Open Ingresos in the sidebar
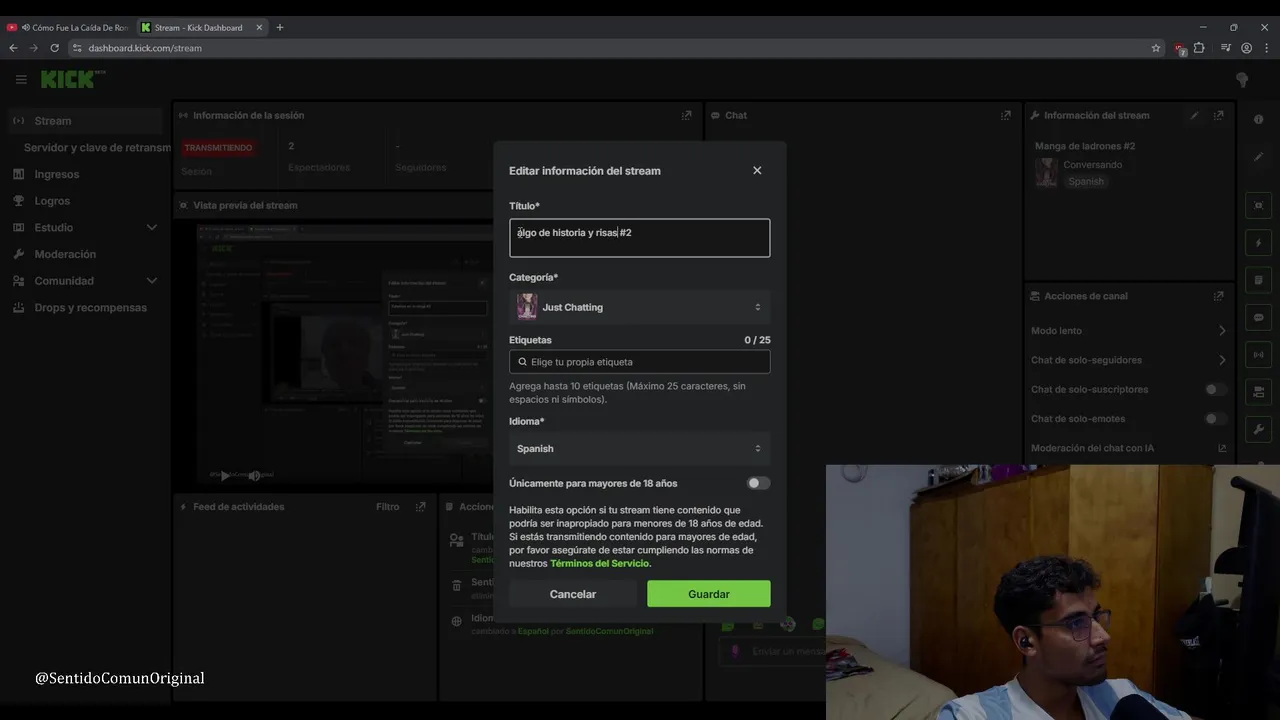 (x=57, y=174)
